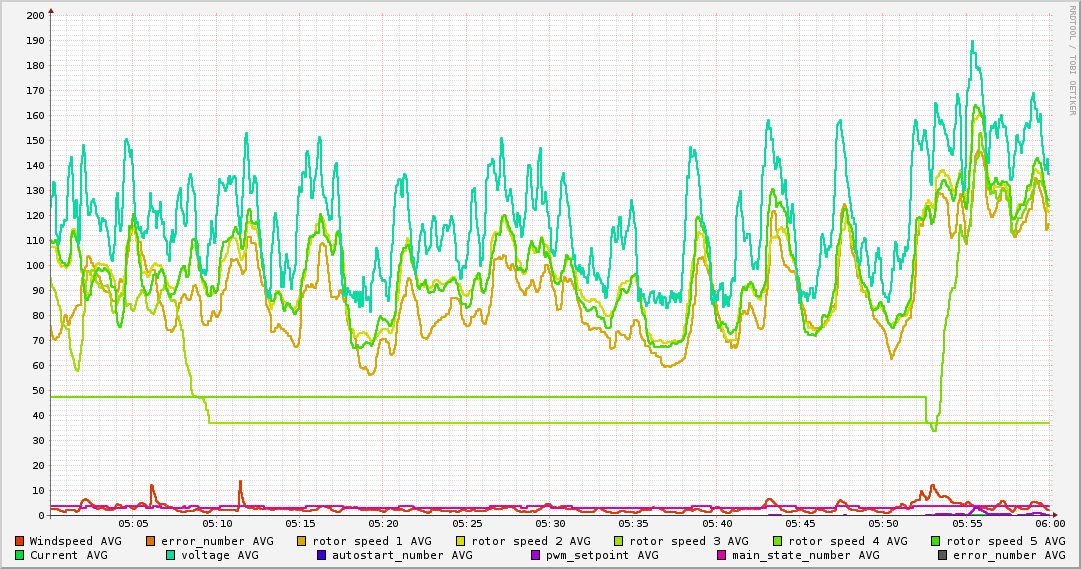Select the rotor speed 2 AVG yellow swatch
1081x569 pixels.
coord(461,541)
